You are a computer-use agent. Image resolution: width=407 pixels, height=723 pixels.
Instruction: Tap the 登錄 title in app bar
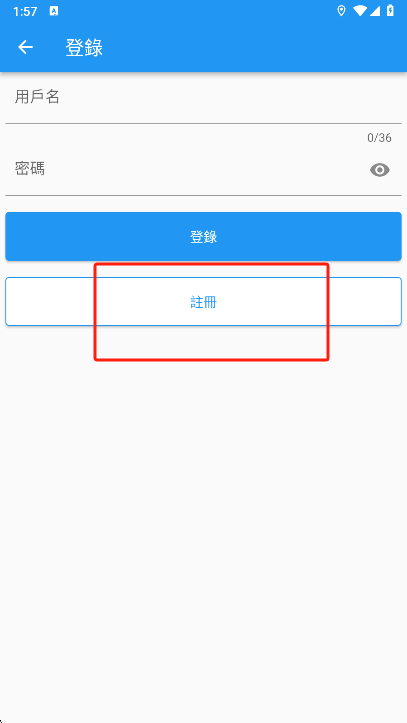(x=84, y=47)
